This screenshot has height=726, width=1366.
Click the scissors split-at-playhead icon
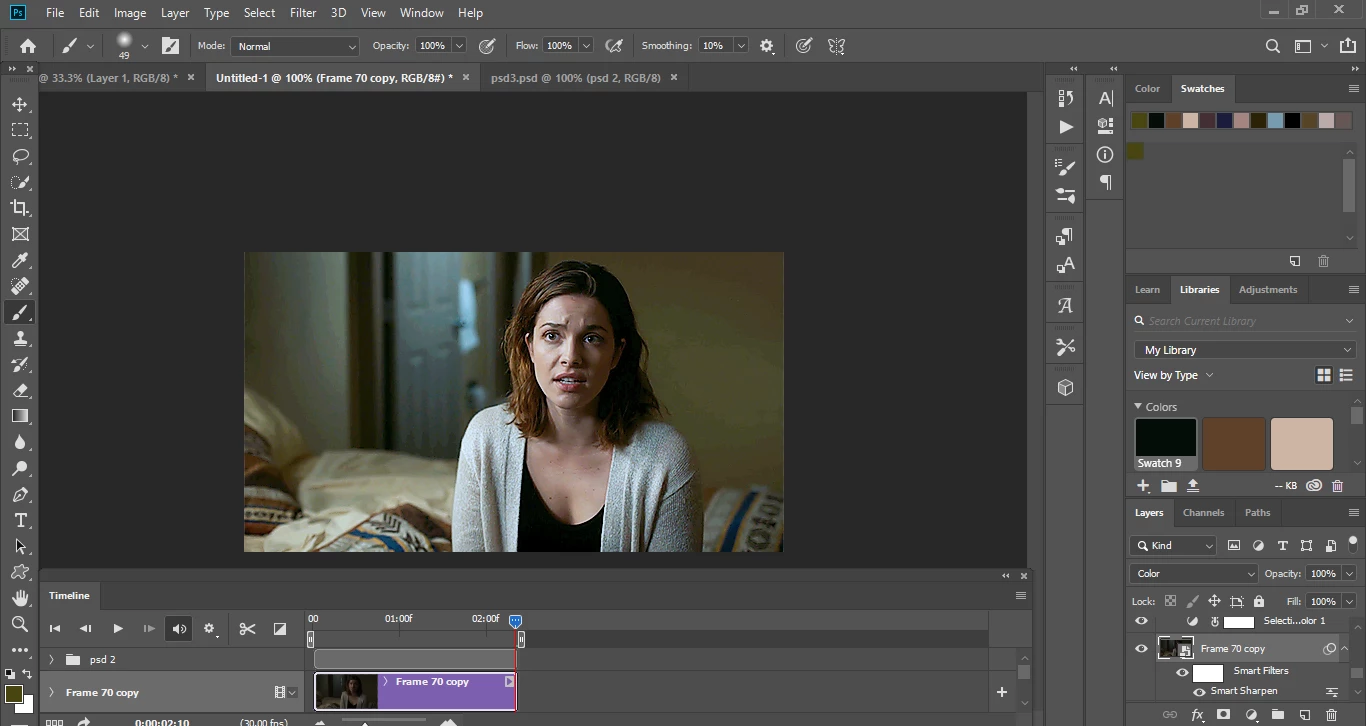click(x=247, y=629)
